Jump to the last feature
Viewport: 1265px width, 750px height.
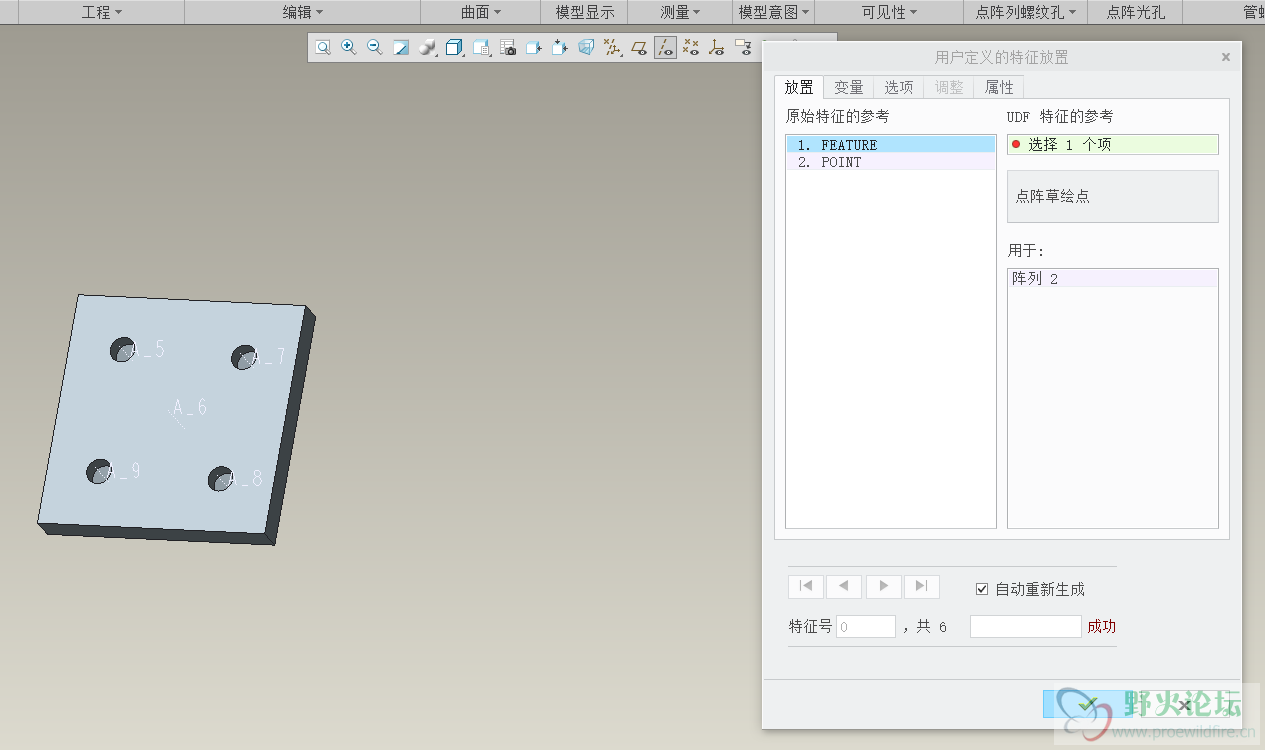click(922, 586)
